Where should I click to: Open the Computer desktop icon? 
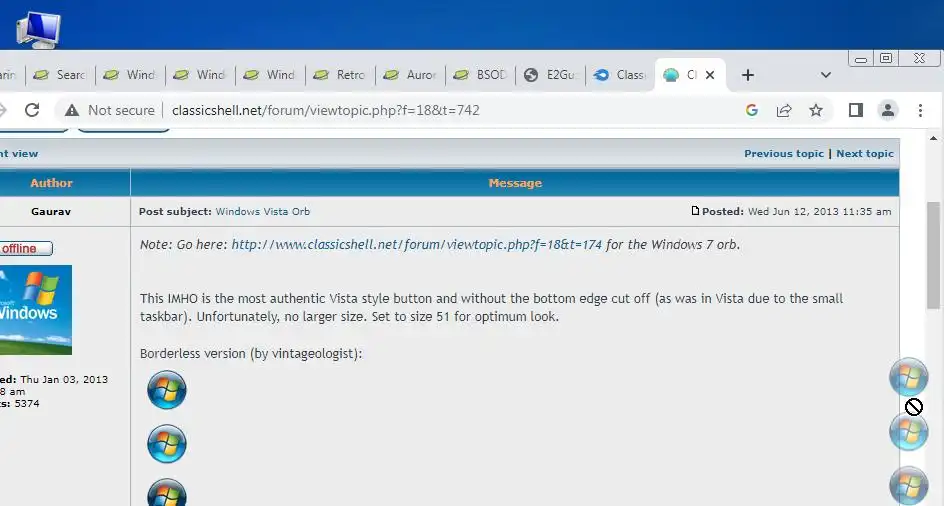[39, 28]
